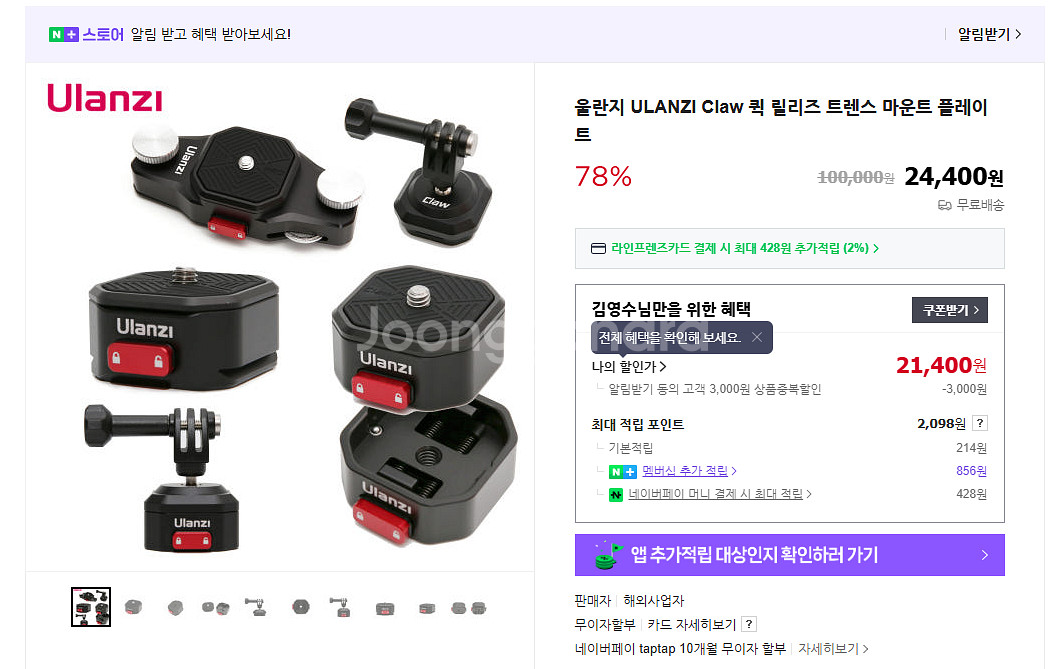Click the N+ store badge icon
The height and width of the screenshot is (669, 1062).
pos(64,34)
